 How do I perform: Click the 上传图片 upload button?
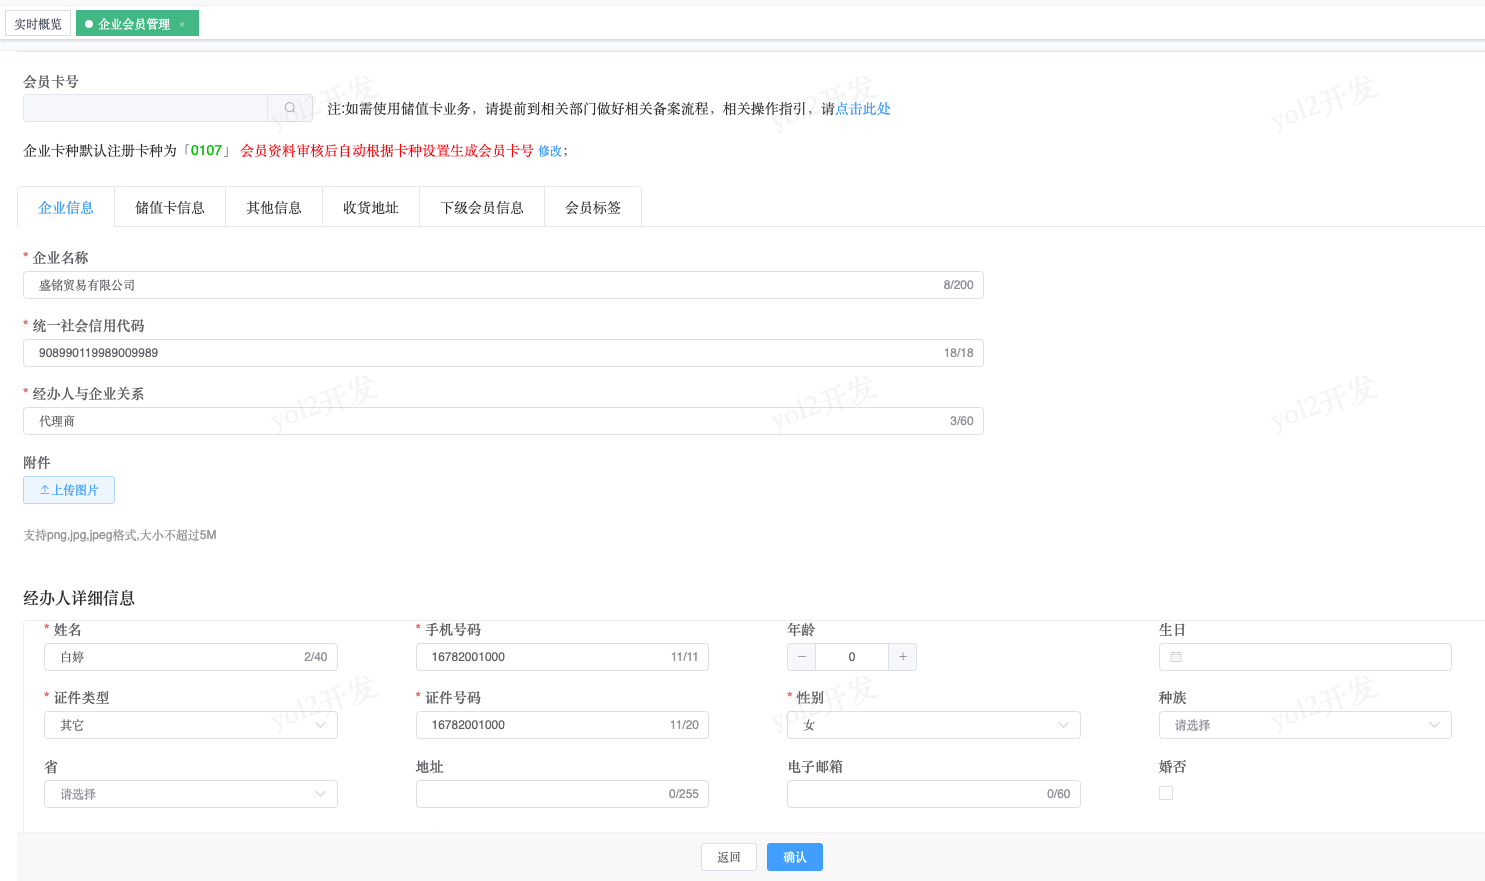pos(69,490)
